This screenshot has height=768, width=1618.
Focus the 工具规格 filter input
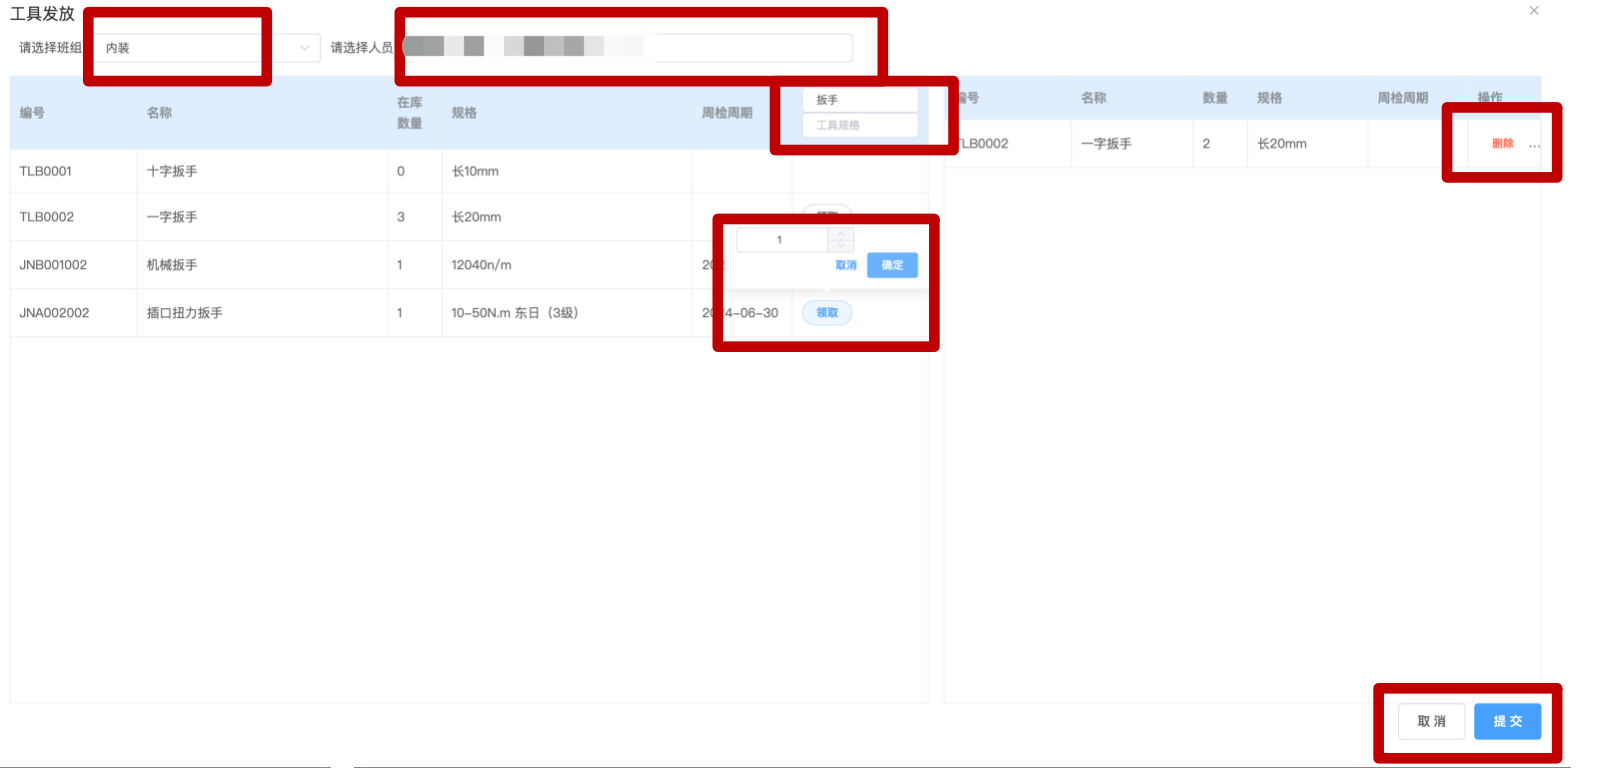tap(860, 125)
